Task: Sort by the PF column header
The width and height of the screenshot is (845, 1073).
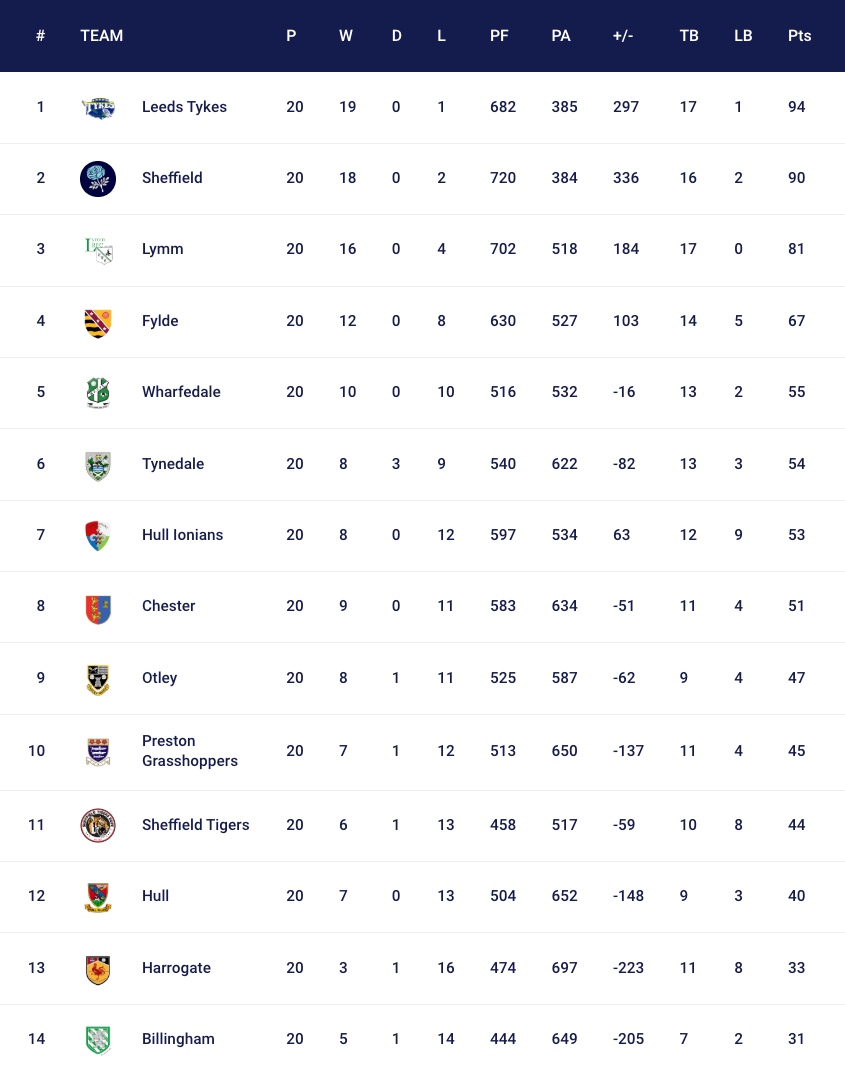Action: 499,36
